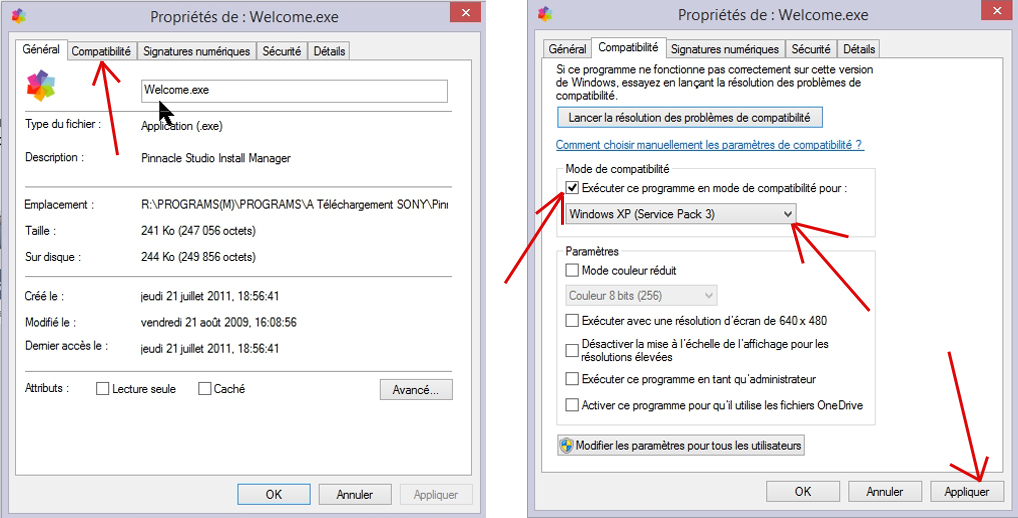
Task: Select Général tab in right window
Action: pyautogui.click(x=567, y=49)
